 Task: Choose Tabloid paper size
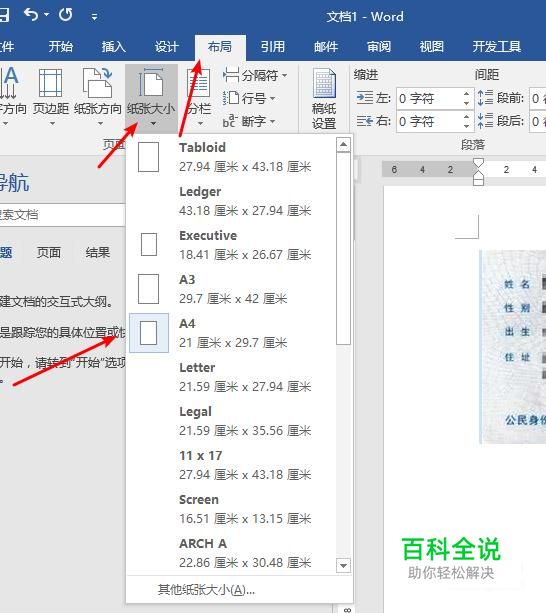[x=231, y=157]
